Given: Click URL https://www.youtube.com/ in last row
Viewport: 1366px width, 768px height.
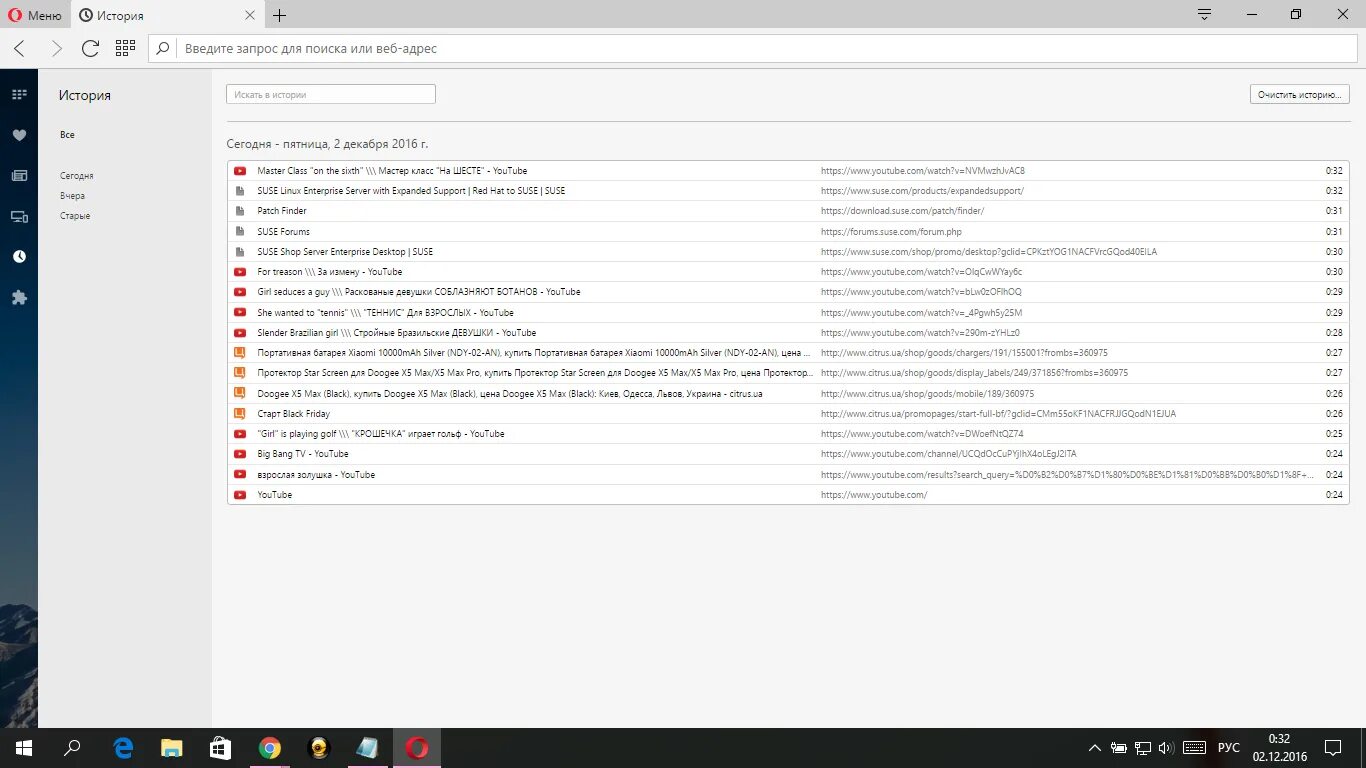Looking at the screenshot, I should pyautogui.click(x=874, y=495).
